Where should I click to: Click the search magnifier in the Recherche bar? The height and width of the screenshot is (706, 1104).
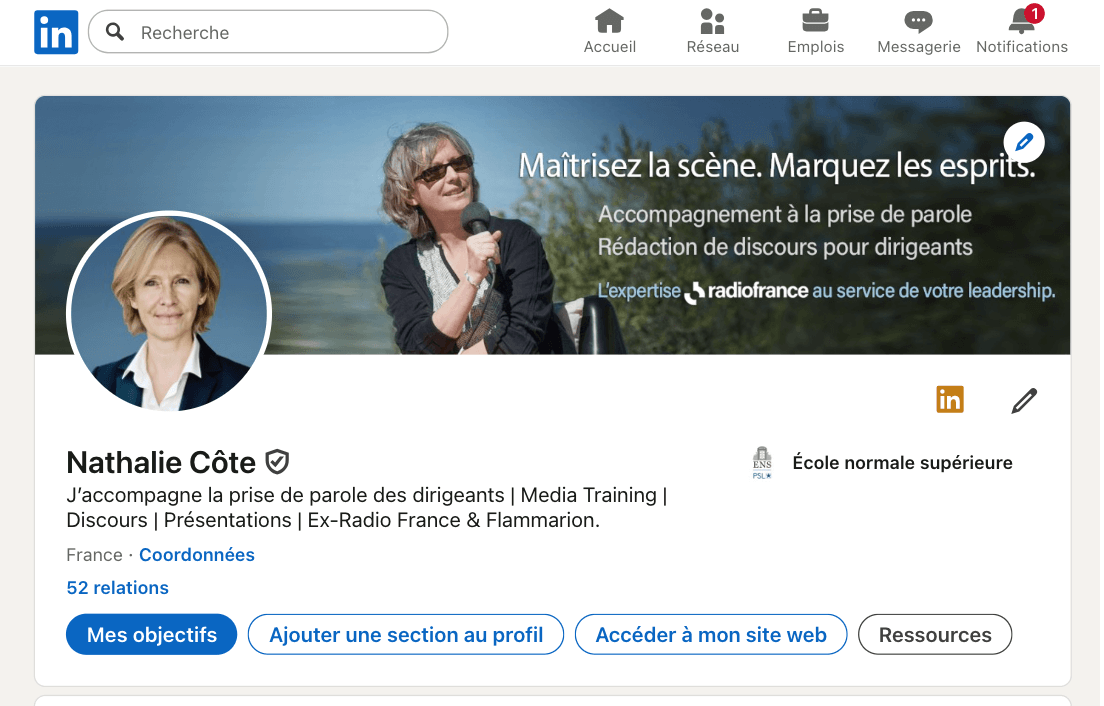[113, 32]
